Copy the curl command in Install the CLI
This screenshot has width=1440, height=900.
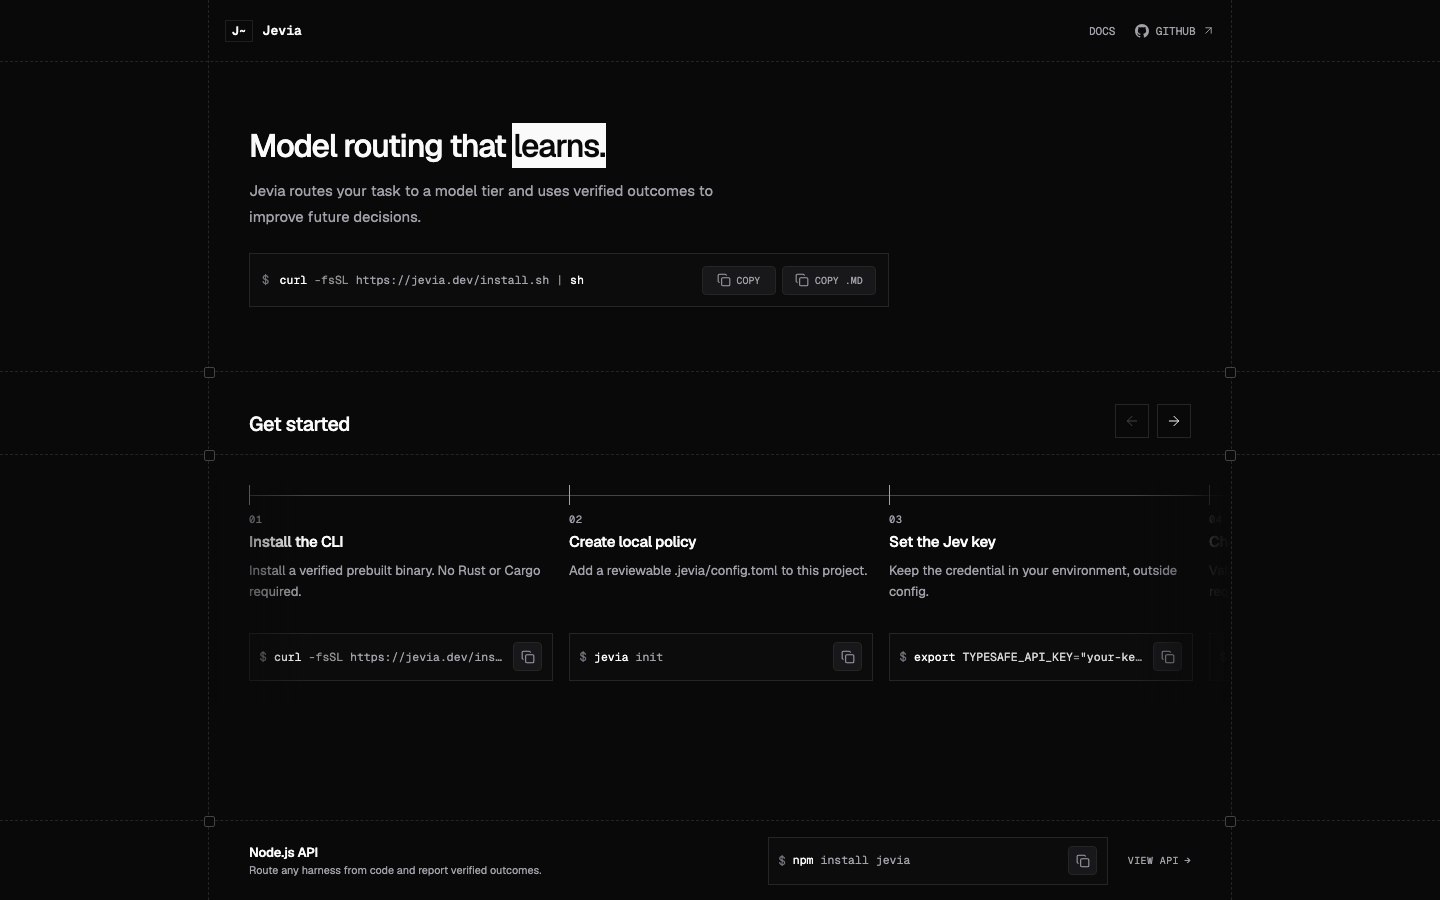pyautogui.click(x=528, y=657)
